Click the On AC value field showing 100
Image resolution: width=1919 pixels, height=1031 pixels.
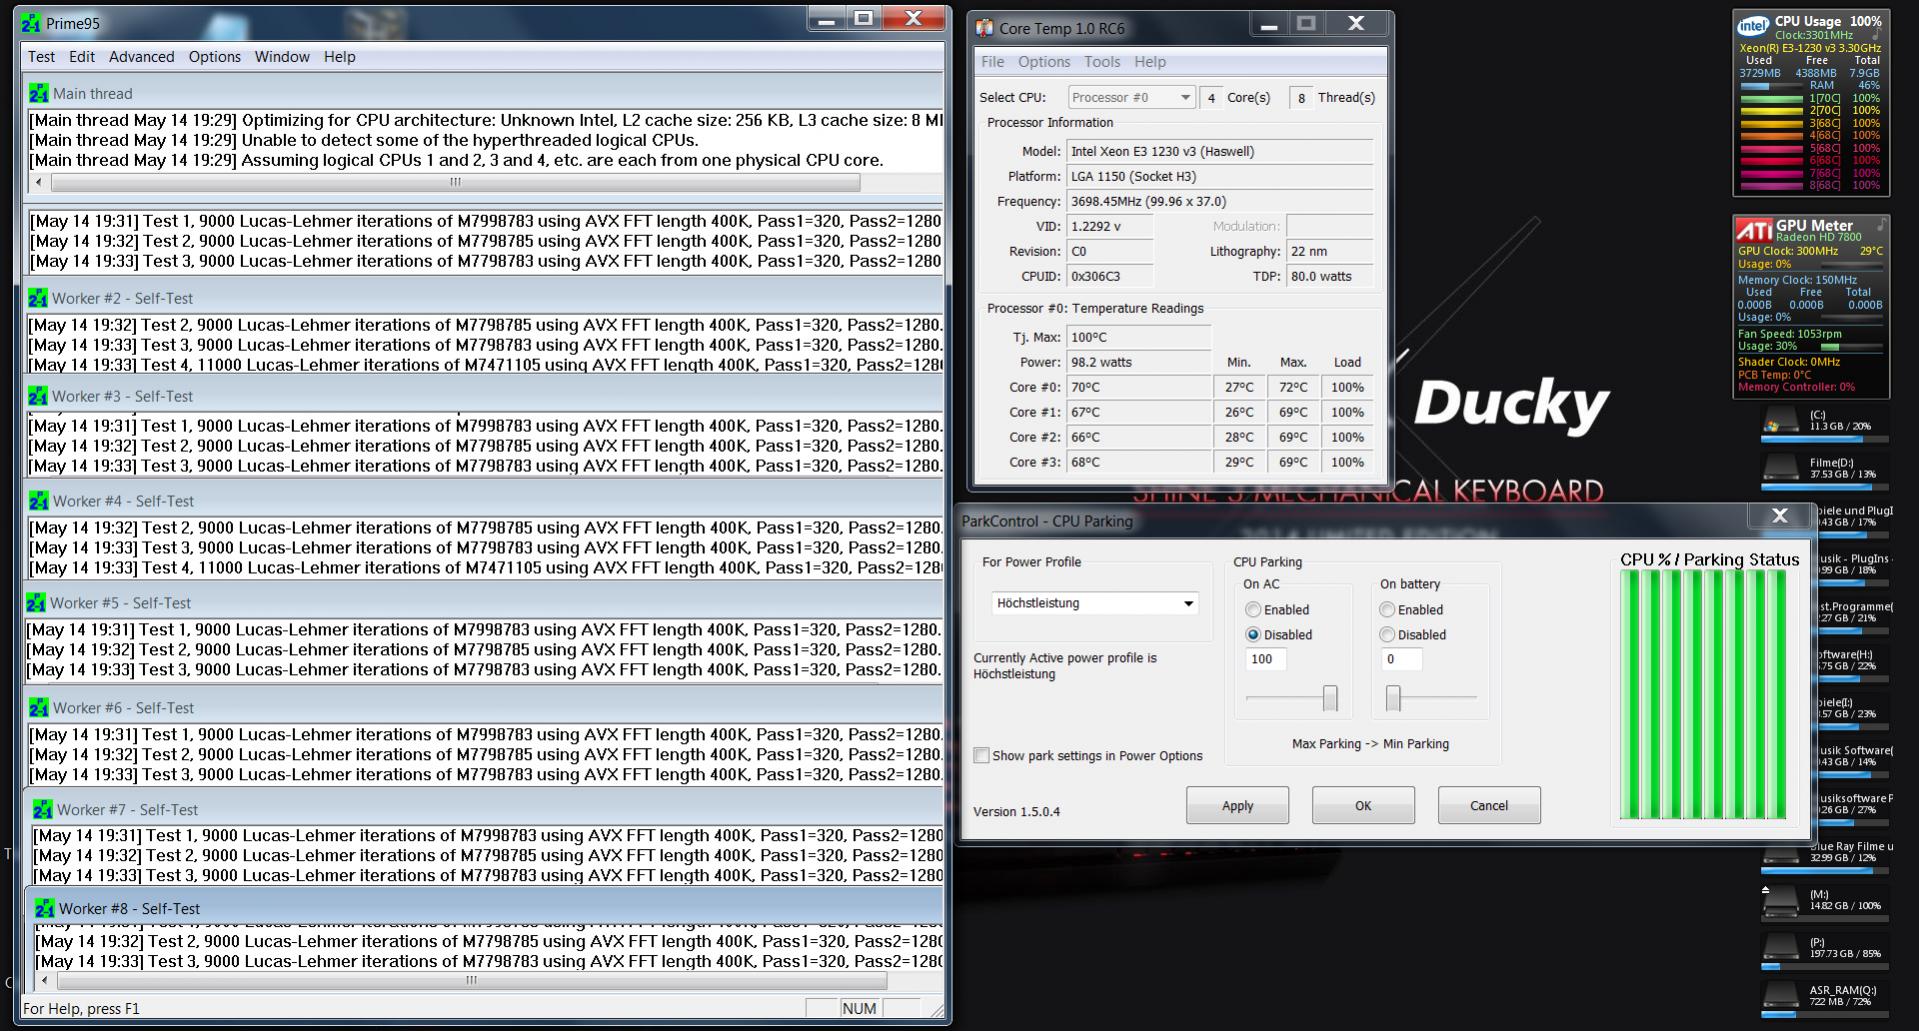coord(1266,659)
